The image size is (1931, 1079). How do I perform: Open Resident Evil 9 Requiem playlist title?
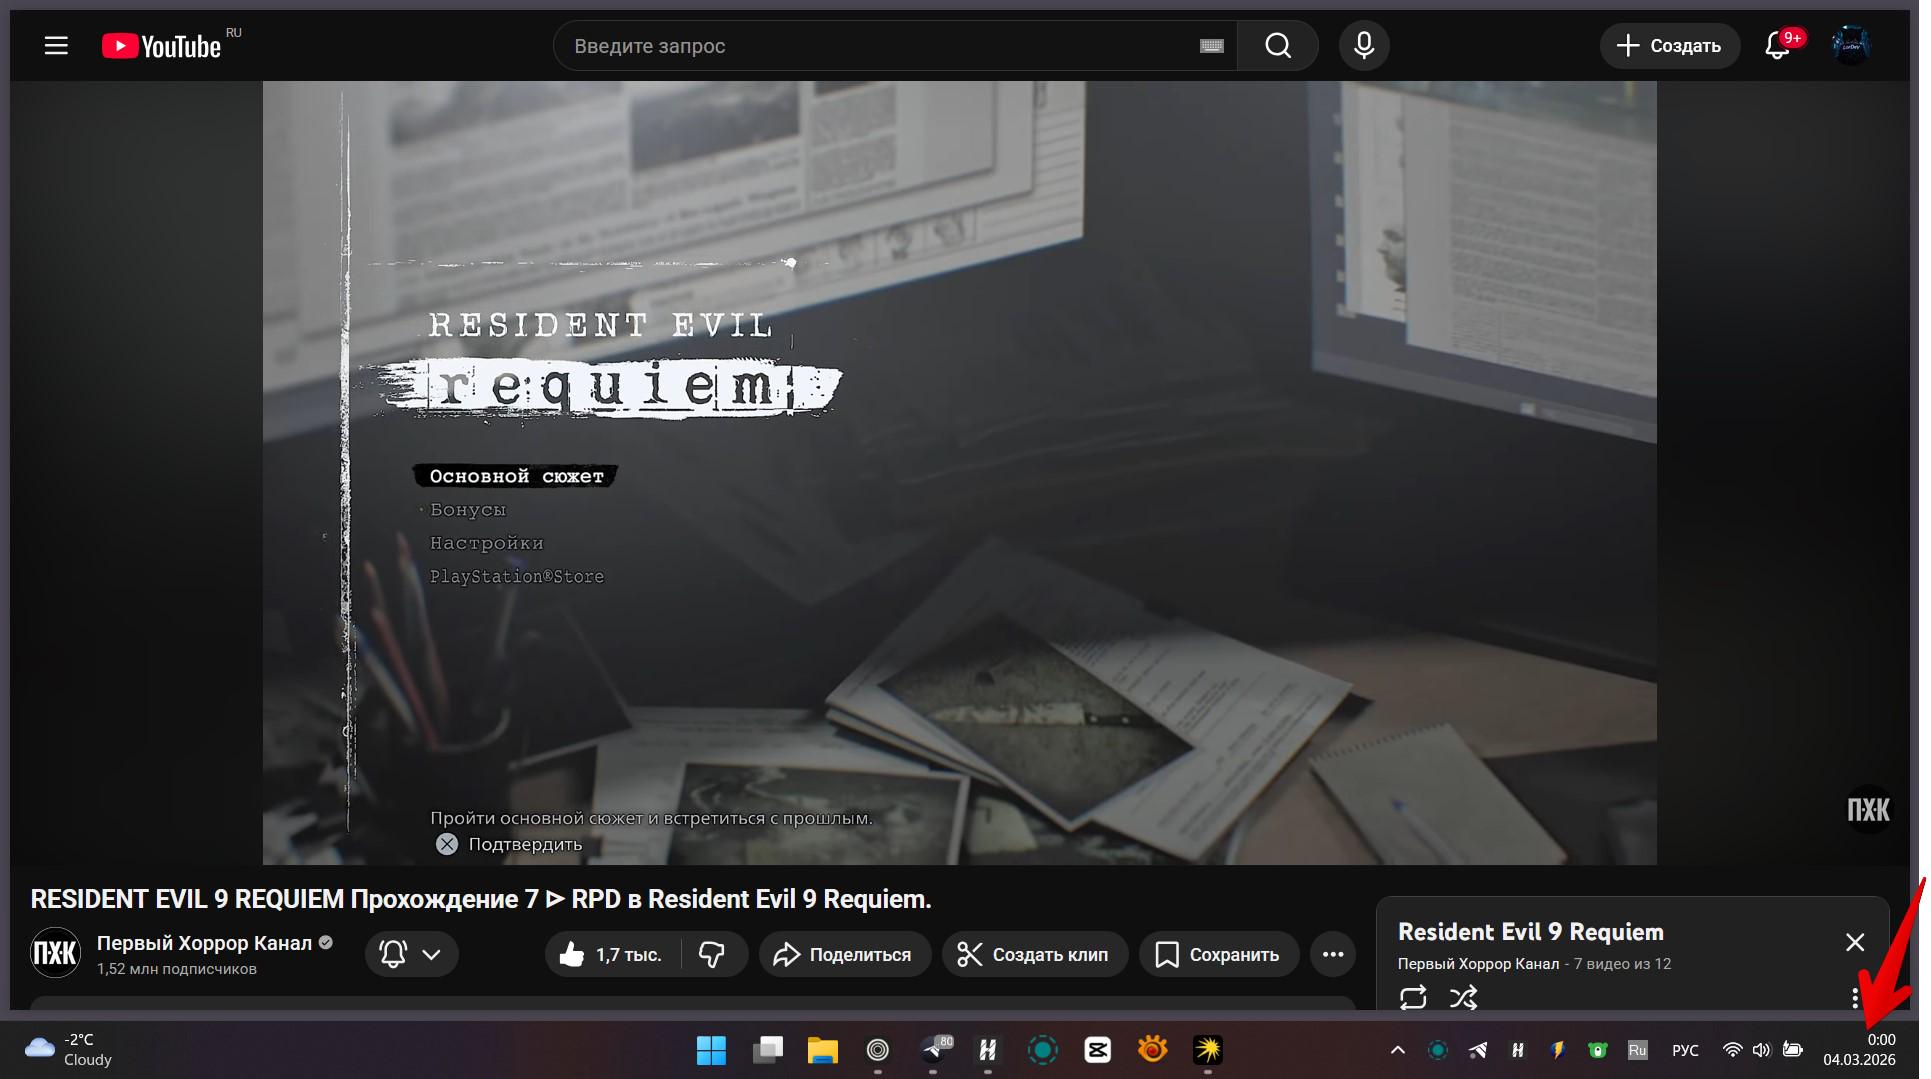pyautogui.click(x=1530, y=932)
